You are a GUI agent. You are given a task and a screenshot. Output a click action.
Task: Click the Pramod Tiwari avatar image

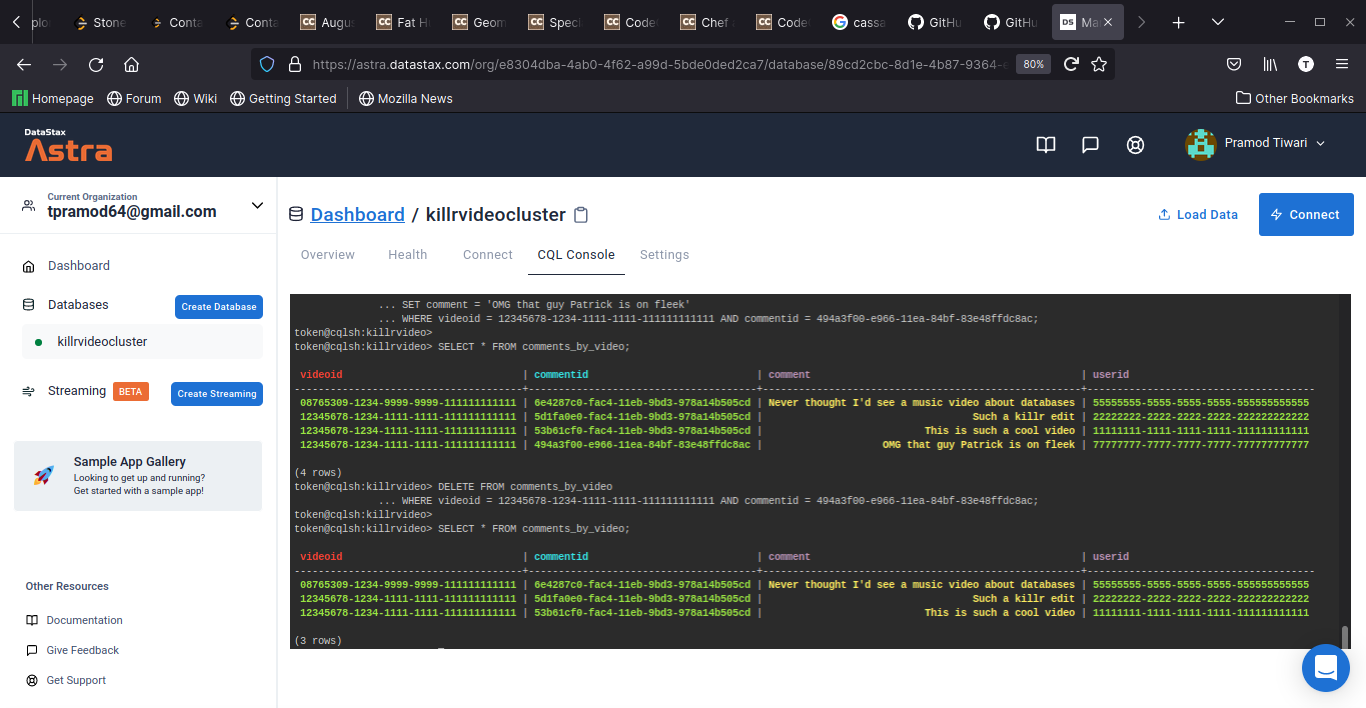click(x=1200, y=144)
